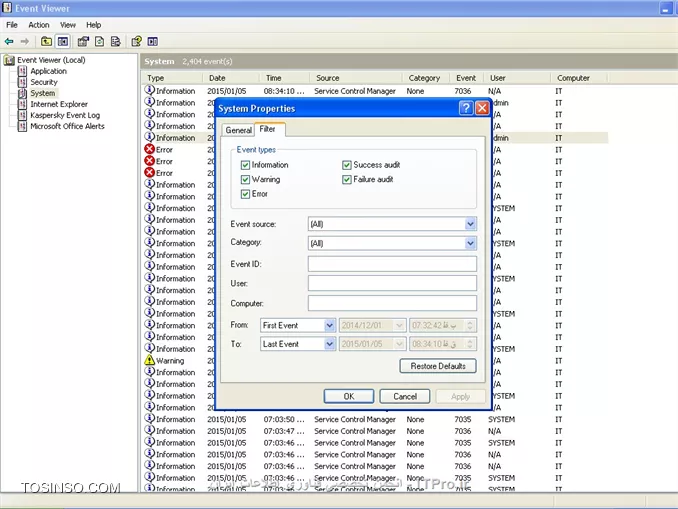
Task: Click the To time spinner control
Action: click(470, 344)
